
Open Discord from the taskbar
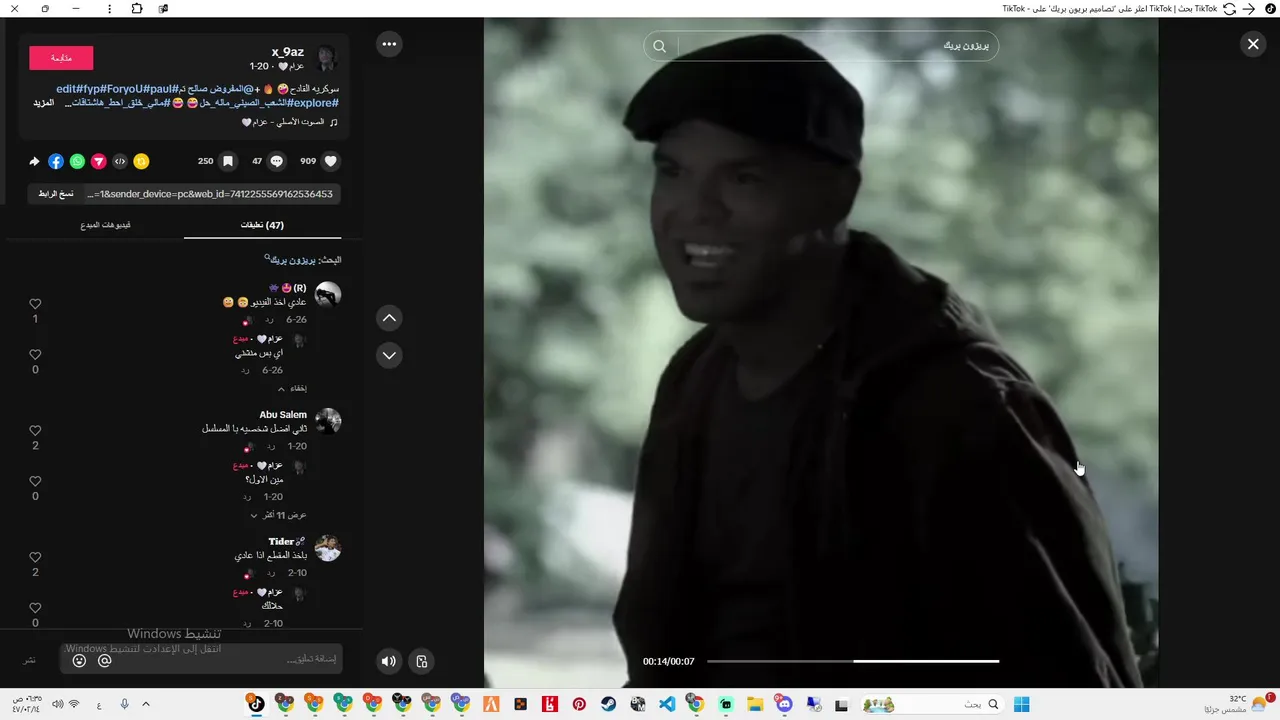click(x=784, y=704)
